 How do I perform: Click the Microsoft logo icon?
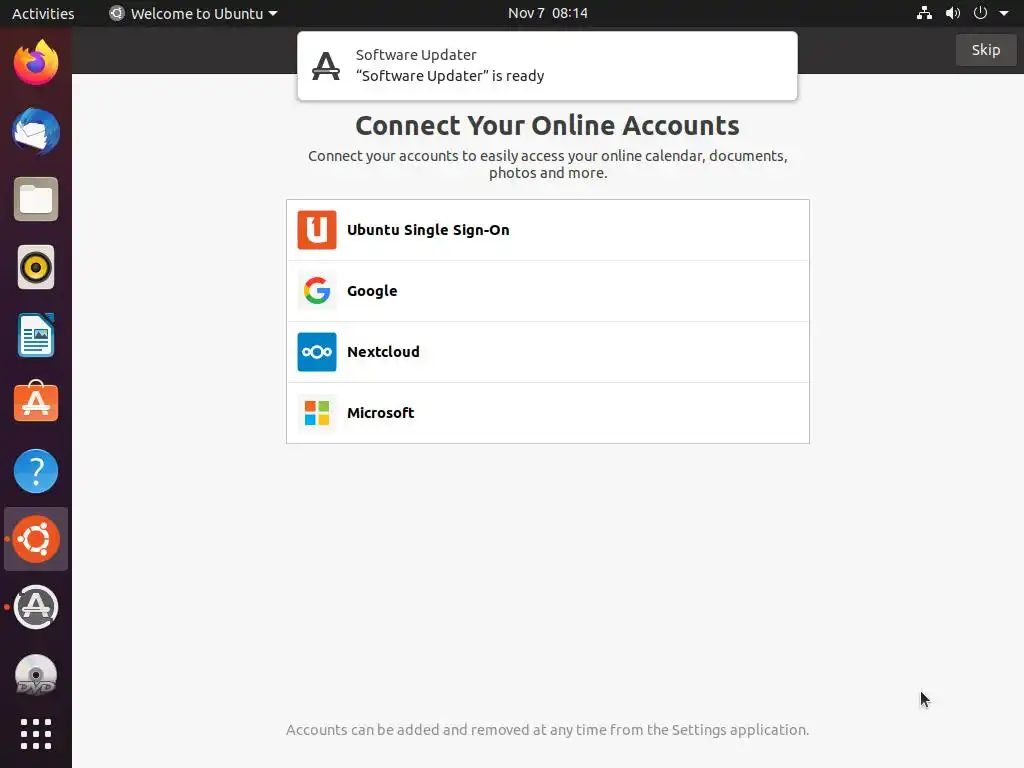(317, 413)
